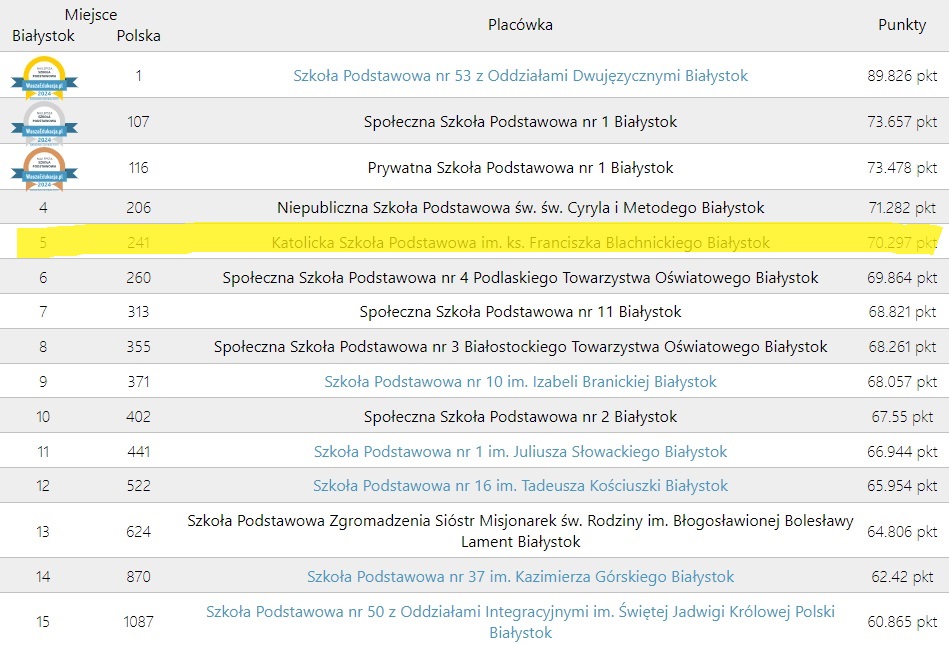Open Szkoła Podstawowa nr 1 Juliusza Słowackiego link
This screenshot has width=949, height=645.
point(520,452)
